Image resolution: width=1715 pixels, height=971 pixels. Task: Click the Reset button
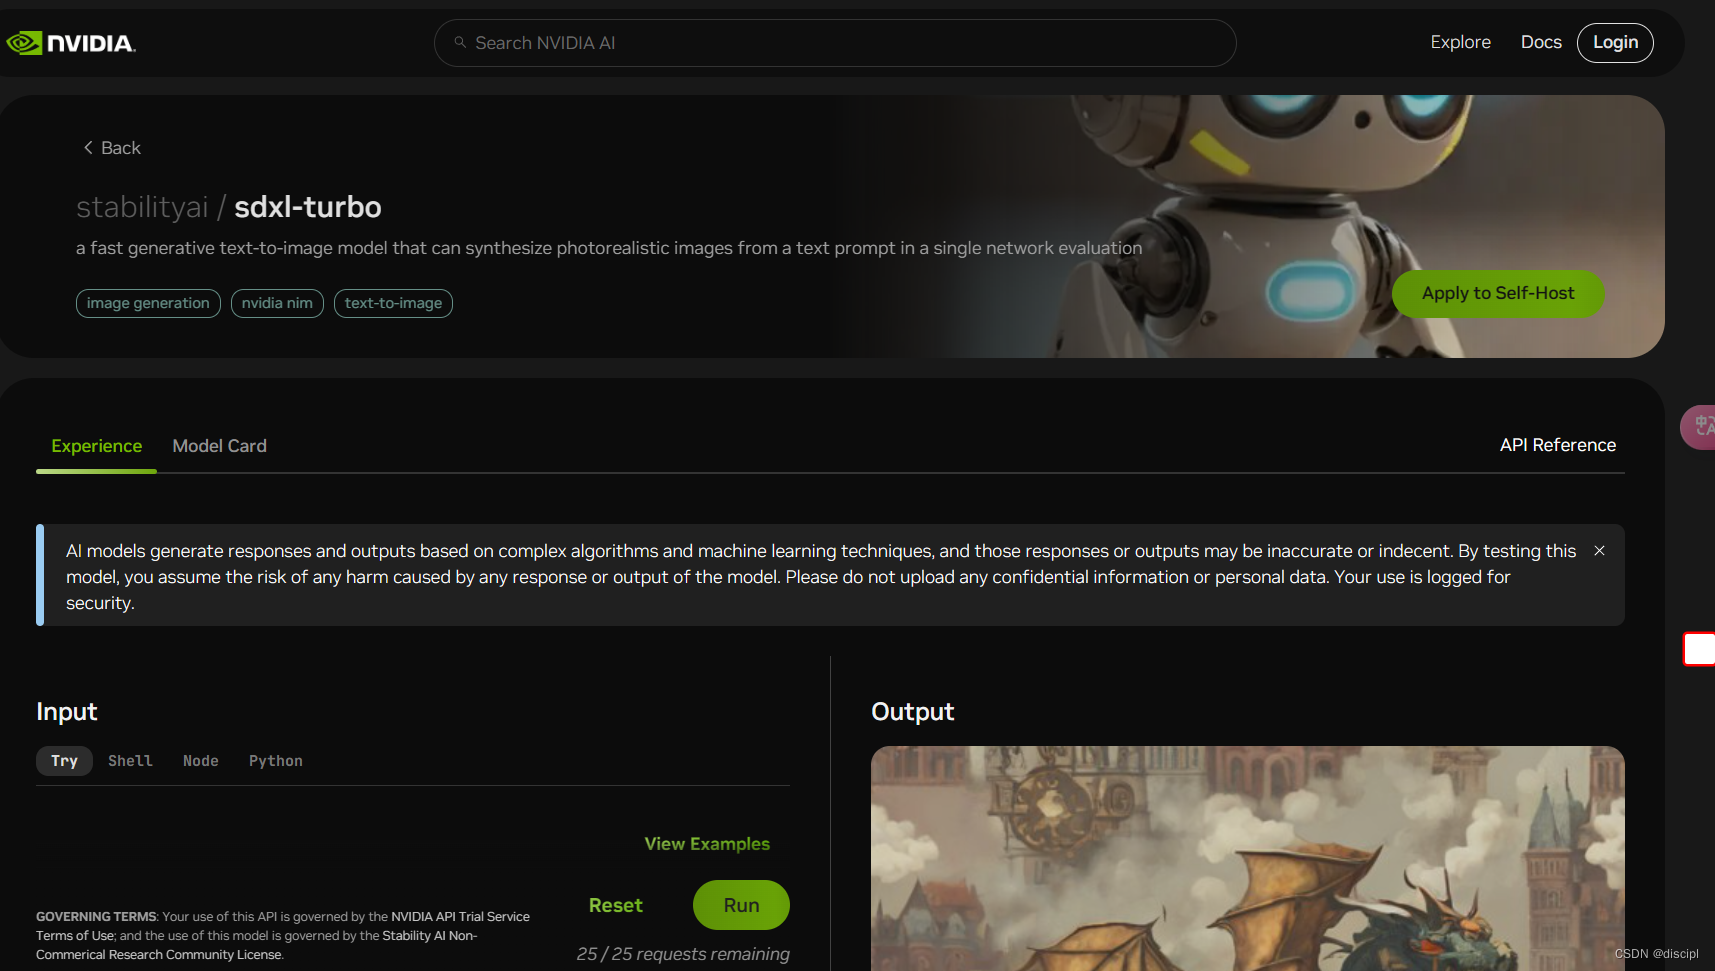pos(615,905)
